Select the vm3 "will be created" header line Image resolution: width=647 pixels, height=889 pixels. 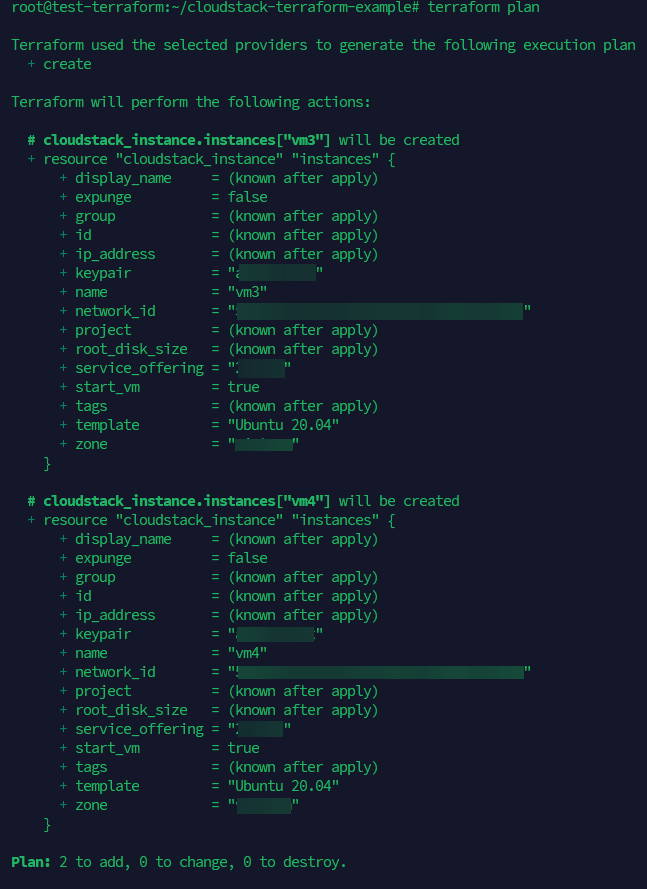(x=243, y=140)
